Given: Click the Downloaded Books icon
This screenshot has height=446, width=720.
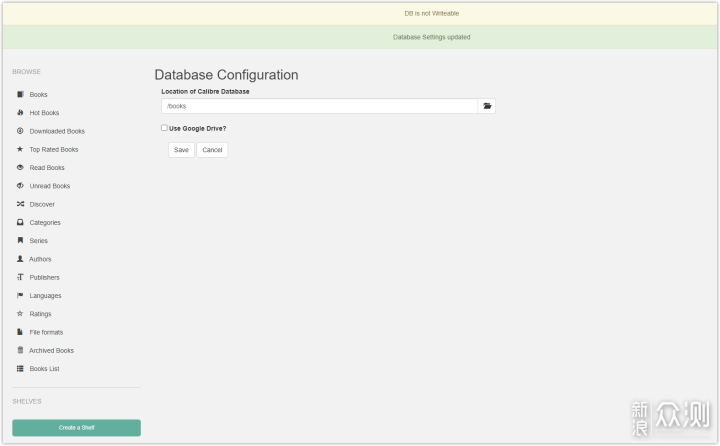Looking at the screenshot, I should pyautogui.click(x=20, y=131).
